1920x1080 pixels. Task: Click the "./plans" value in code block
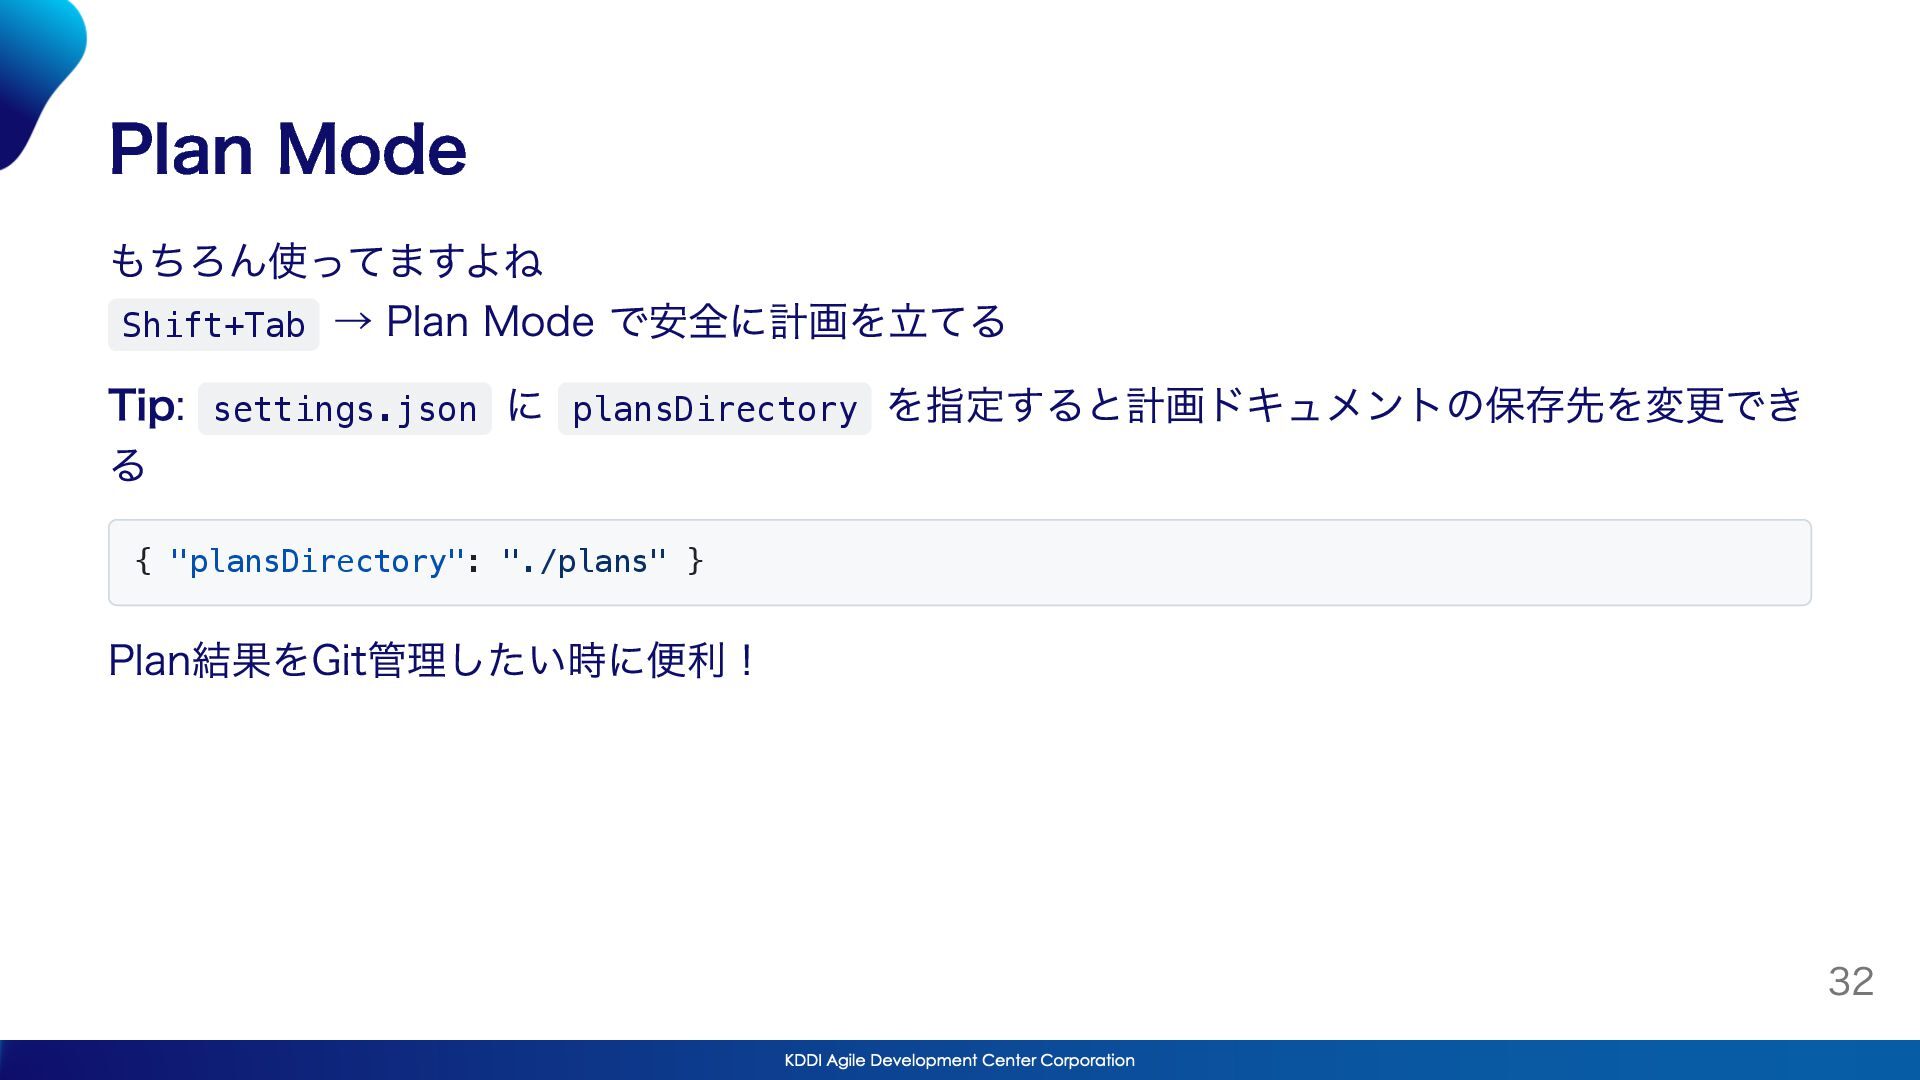click(x=584, y=562)
